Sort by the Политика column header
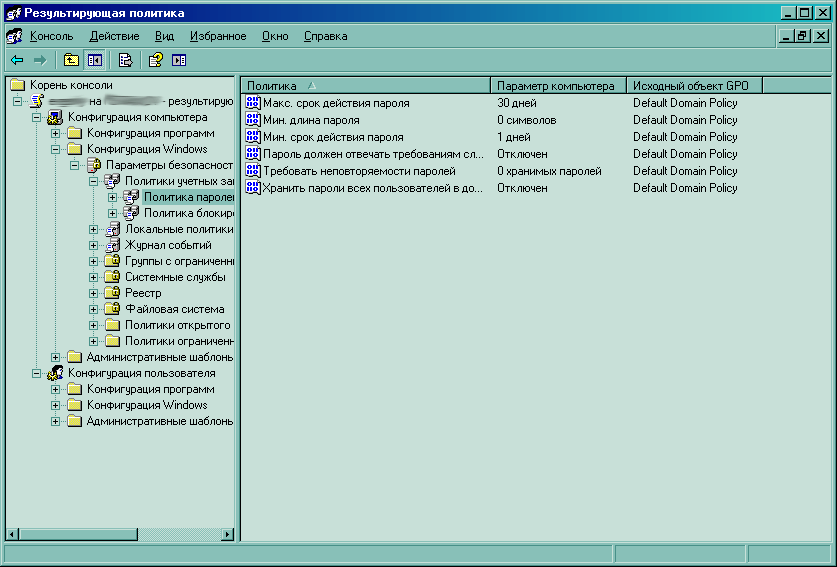The width and height of the screenshot is (837, 567). (x=366, y=85)
